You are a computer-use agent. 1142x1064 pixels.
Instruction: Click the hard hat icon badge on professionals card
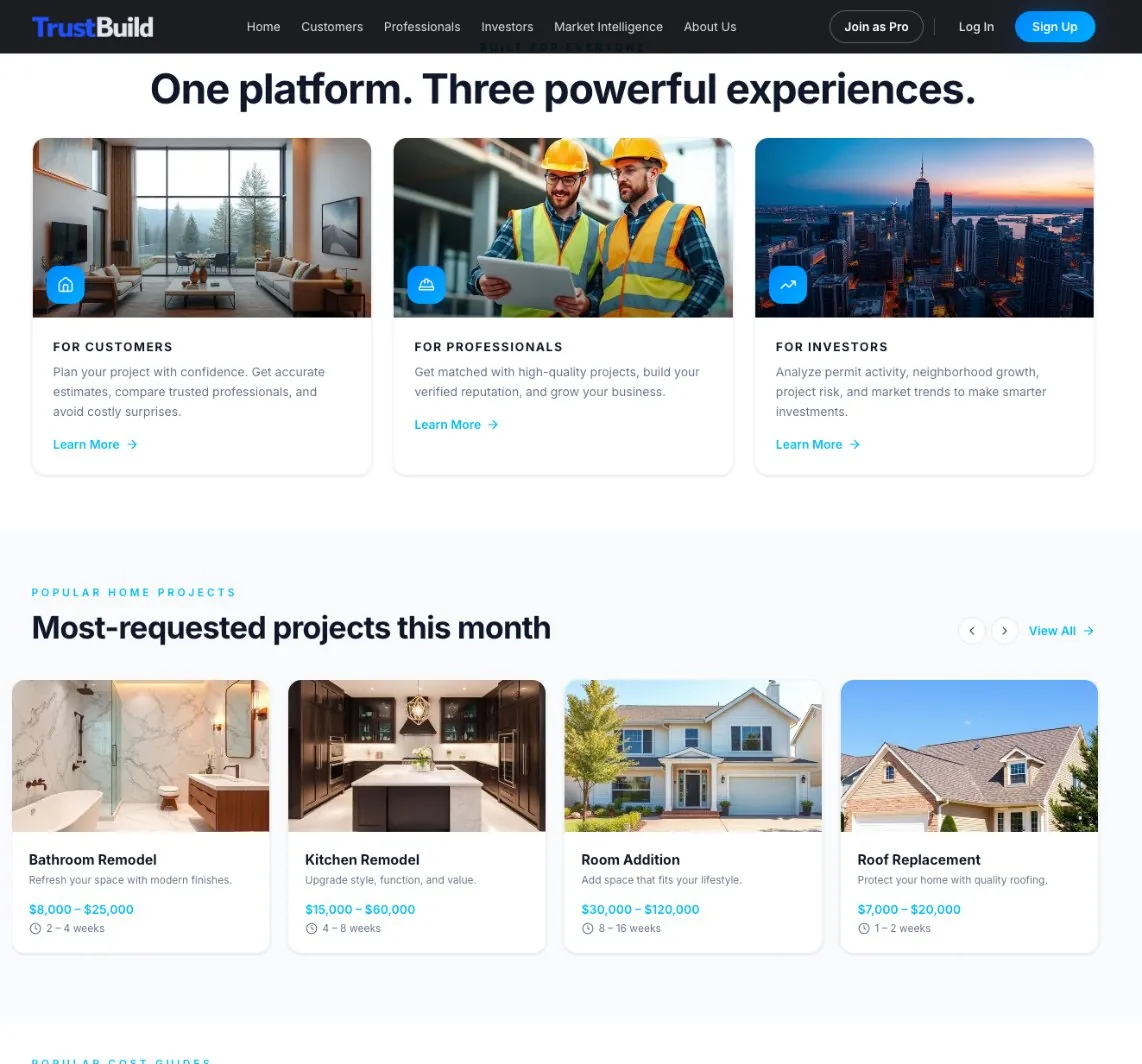click(x=426, y=285)
